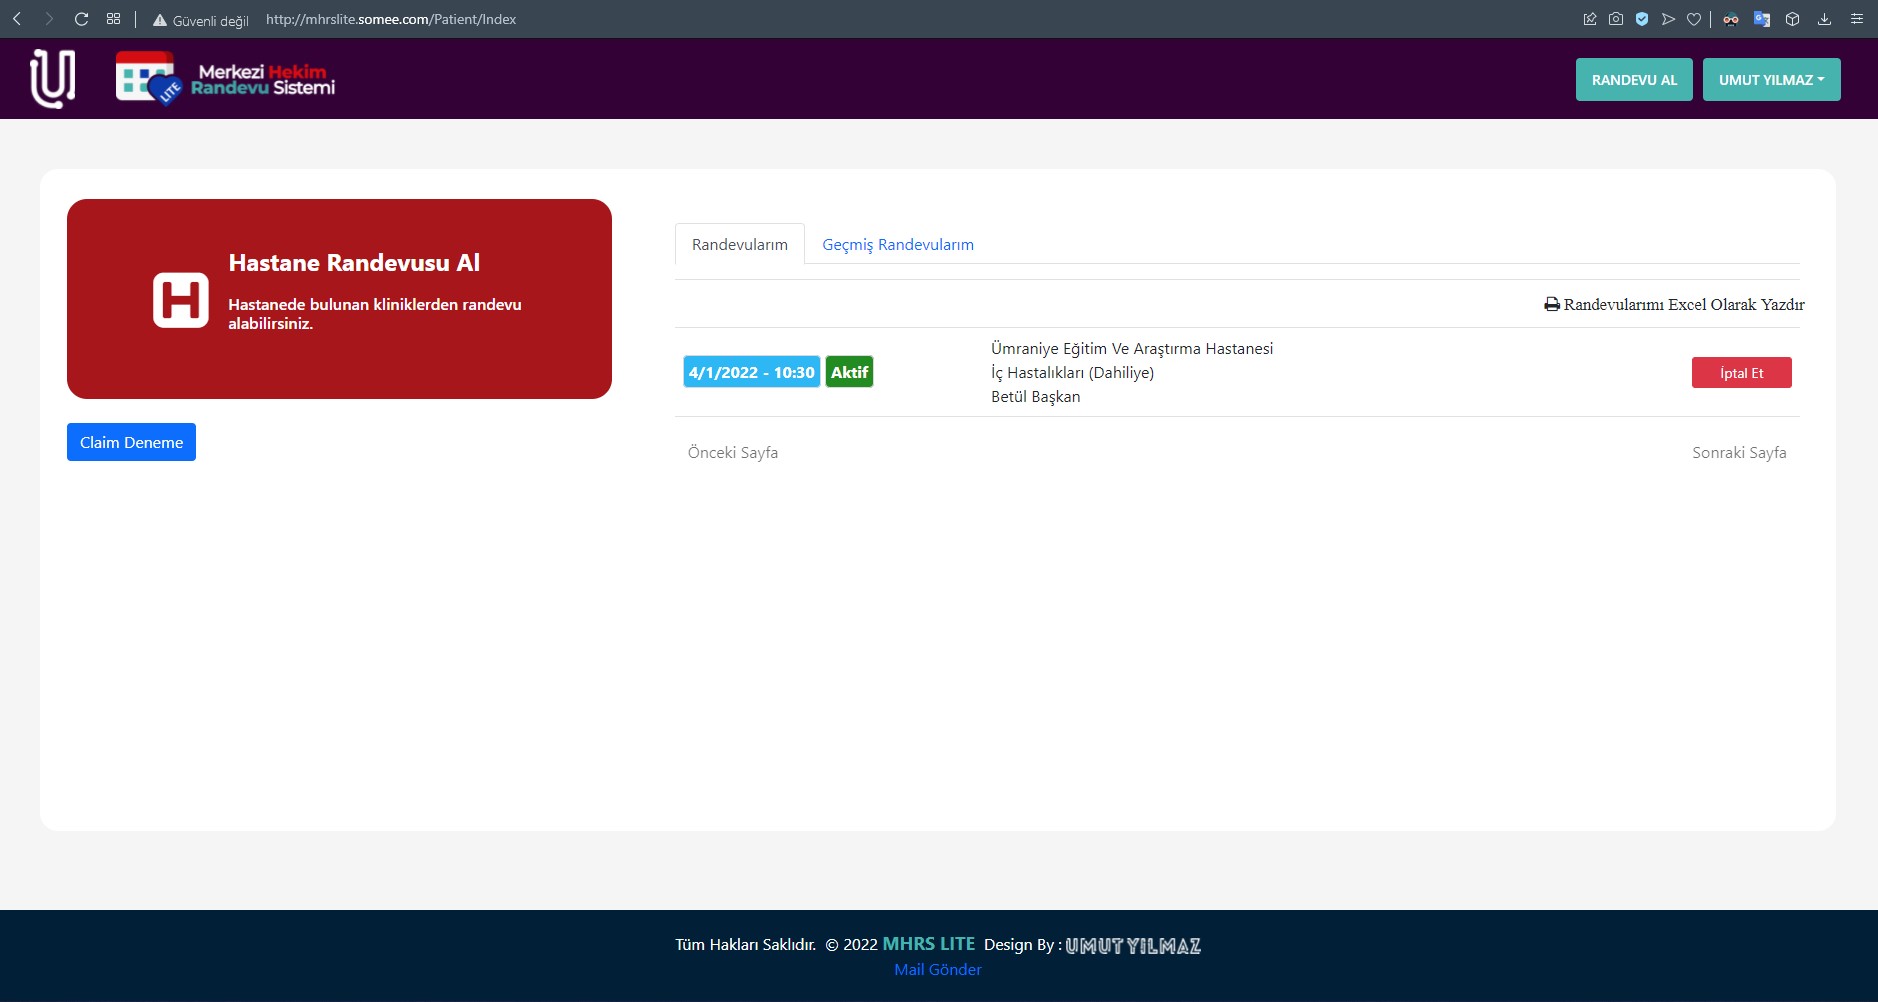Open the browser downloads icon
Image resolution: width=1878 pixels, height=1002 pixels.
coord(1824,19)
